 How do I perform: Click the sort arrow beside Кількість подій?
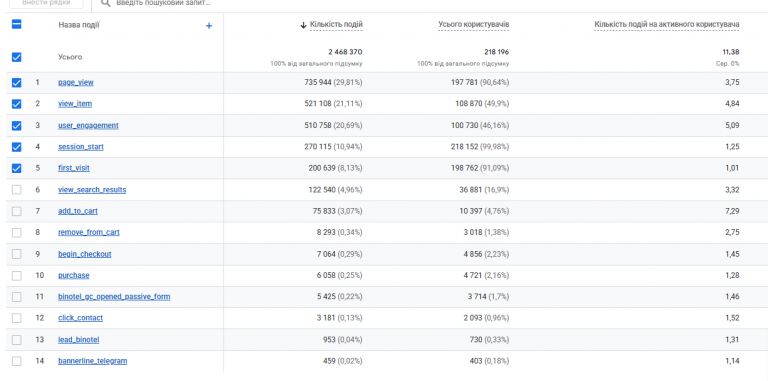[303, 25]
